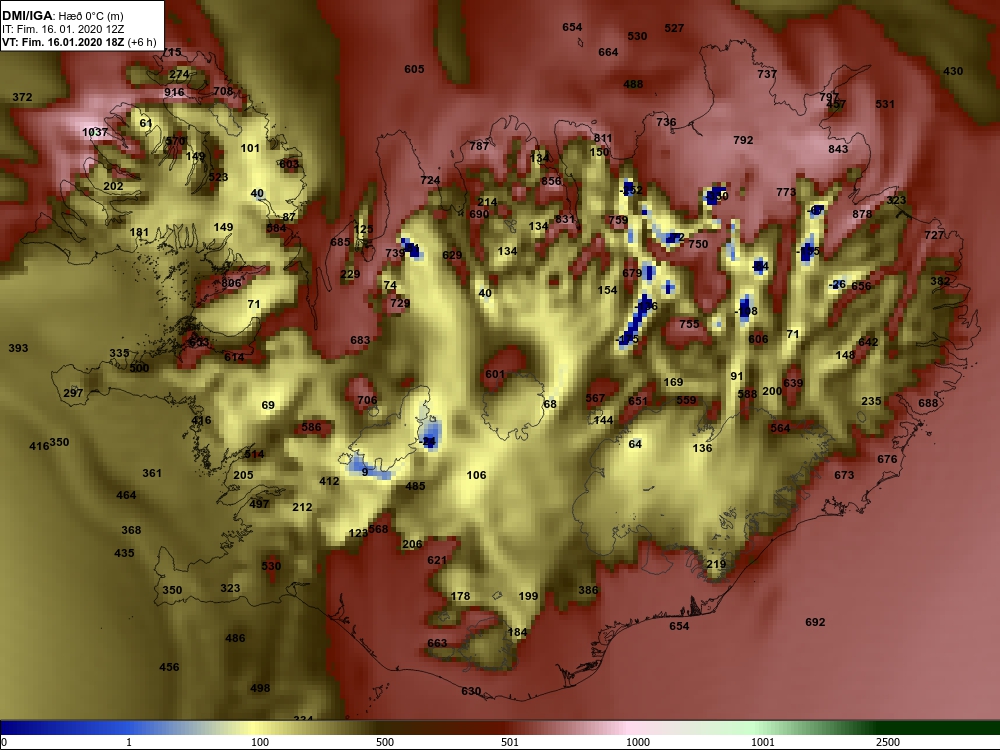Screen dimensions: 1000x750
Task: Click the map value 811
Action: [x=603, y=138]
